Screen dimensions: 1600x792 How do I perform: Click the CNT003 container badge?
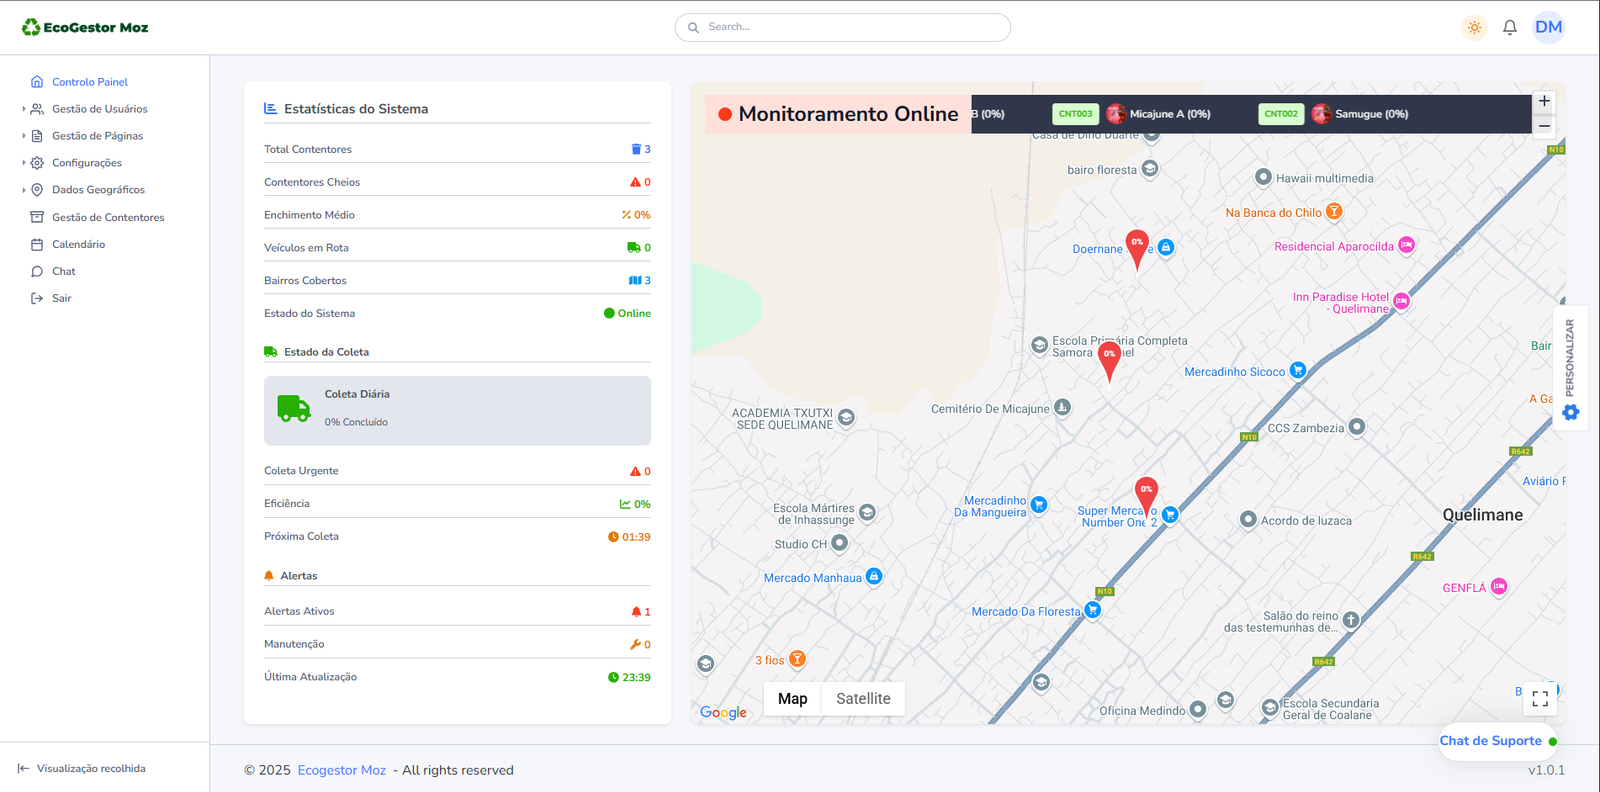1075,114
